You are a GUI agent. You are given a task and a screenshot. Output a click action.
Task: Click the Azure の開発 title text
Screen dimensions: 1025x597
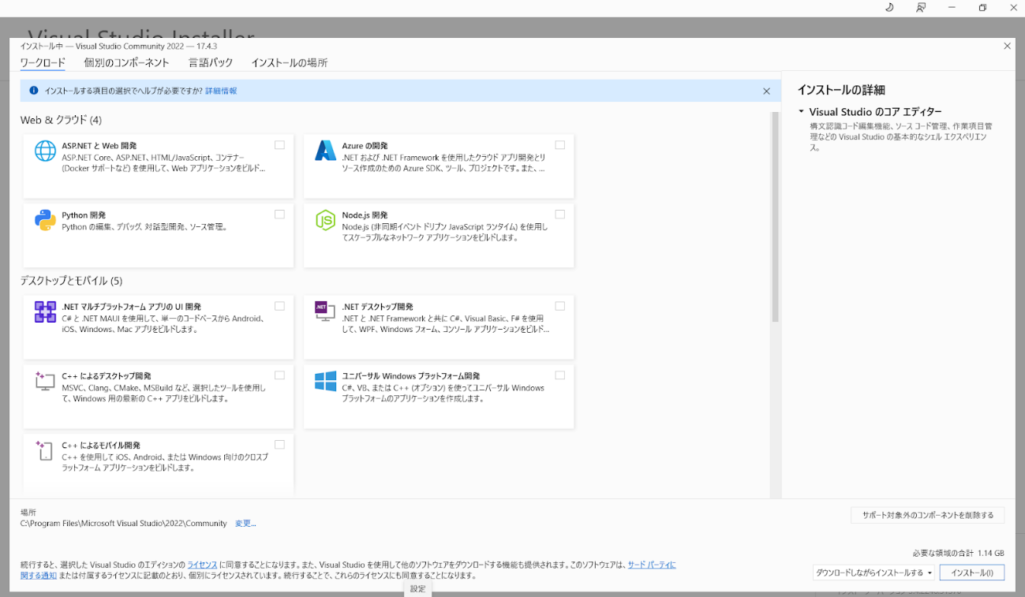(x=365, y=146)
